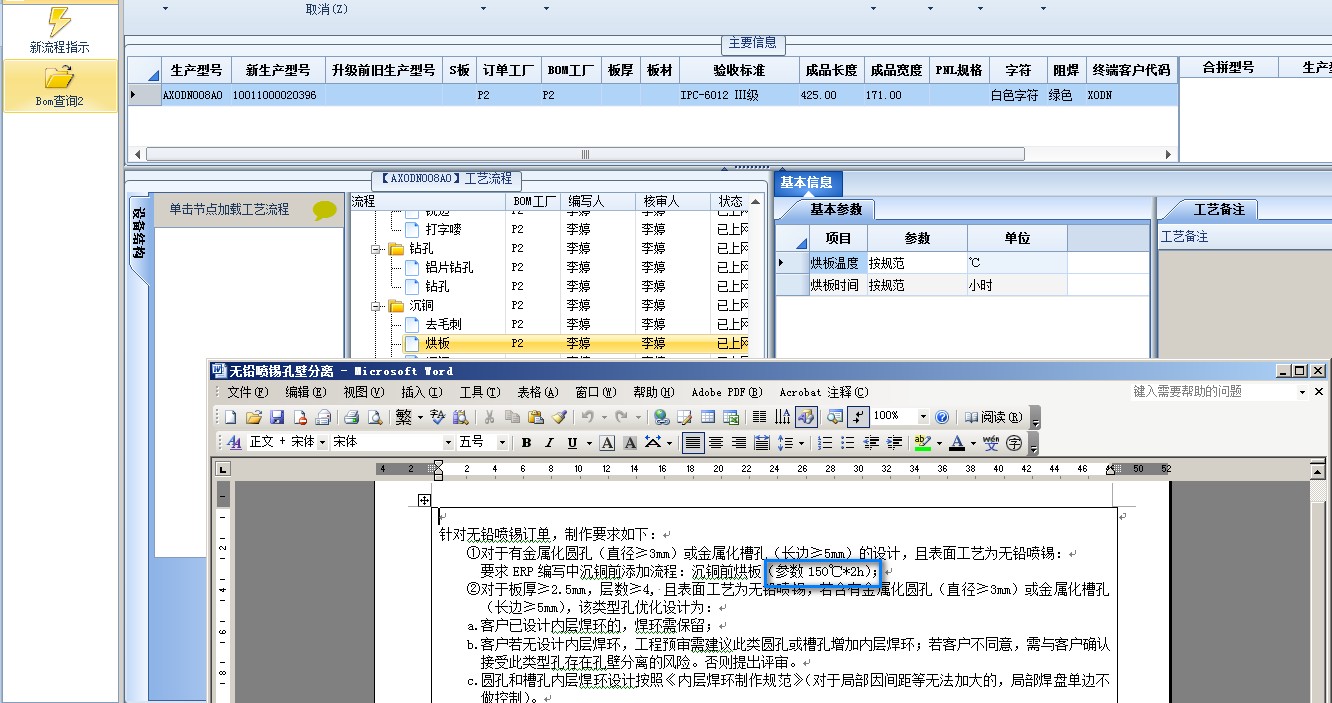Select center alignment in Word toolbar
Viewport: 1332px width, 703px height.
point(716,443)
